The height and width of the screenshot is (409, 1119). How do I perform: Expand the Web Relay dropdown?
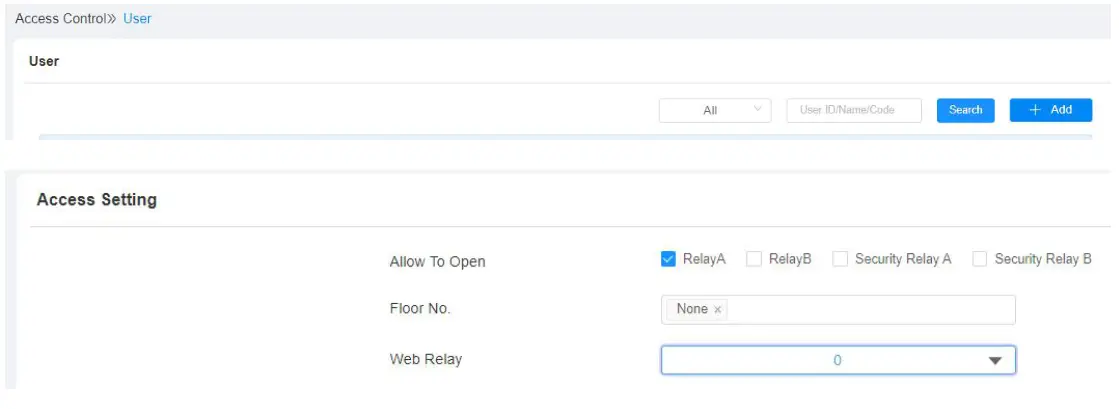click(x=838, y=360)
